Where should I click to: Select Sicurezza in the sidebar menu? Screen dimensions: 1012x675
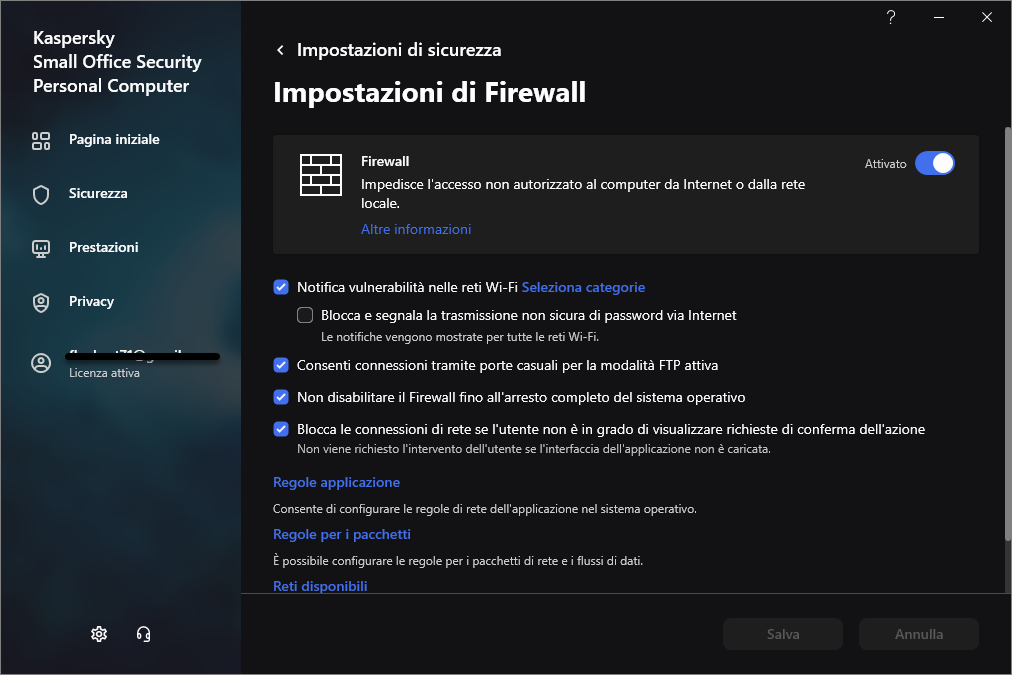click(98, 194)
